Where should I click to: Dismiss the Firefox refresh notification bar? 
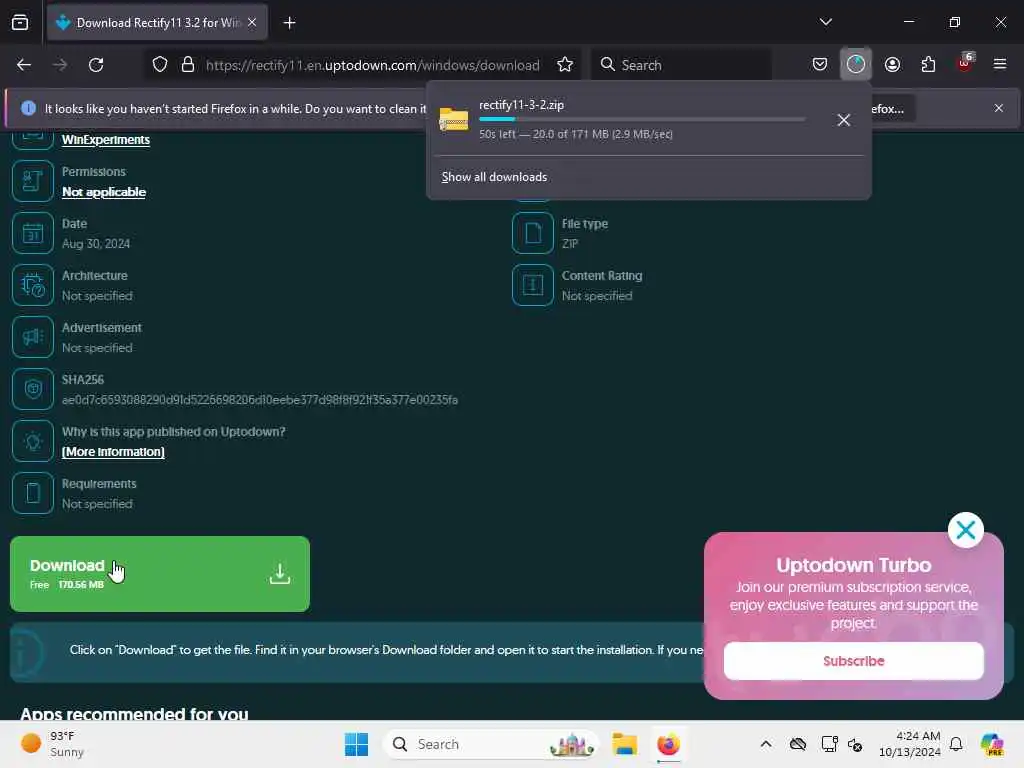pos(999,108)
